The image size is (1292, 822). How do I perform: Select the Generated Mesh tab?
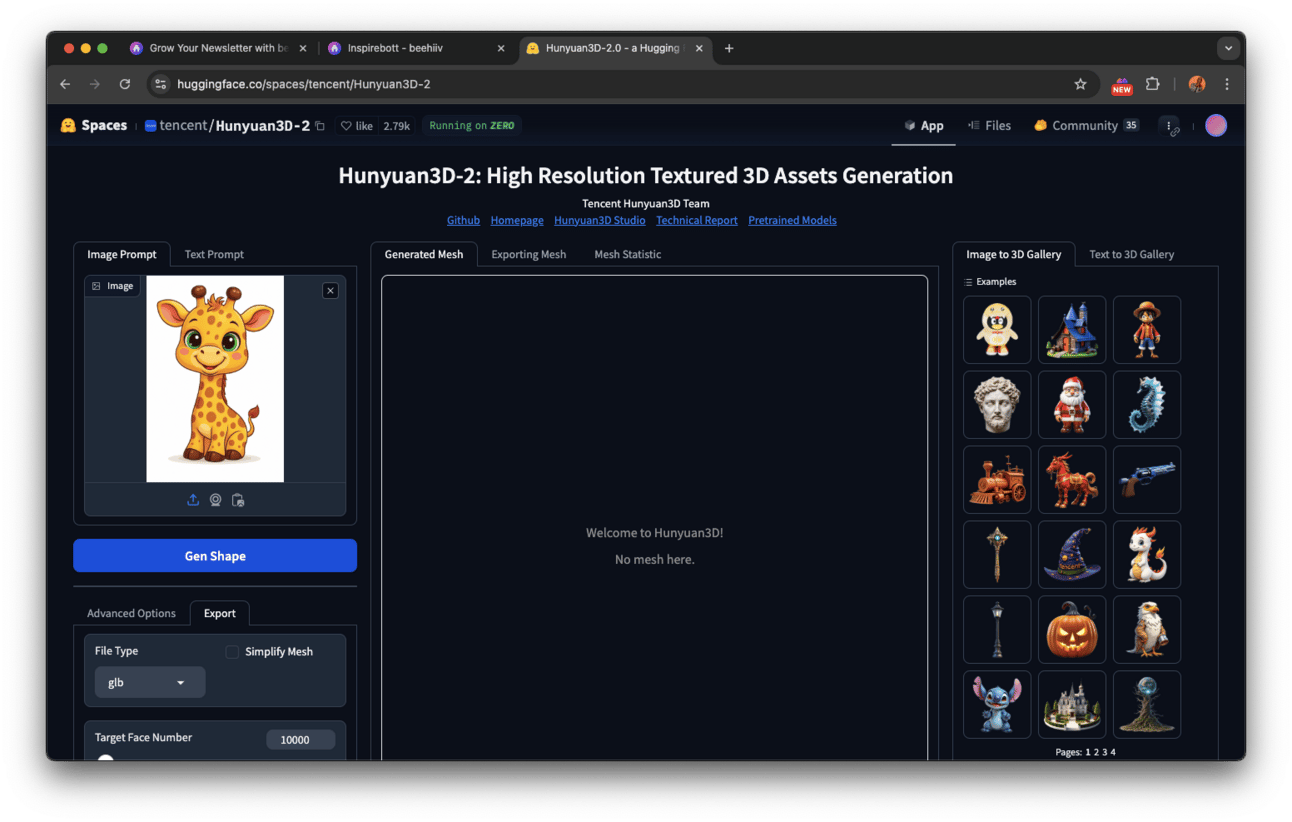[424, 254]
